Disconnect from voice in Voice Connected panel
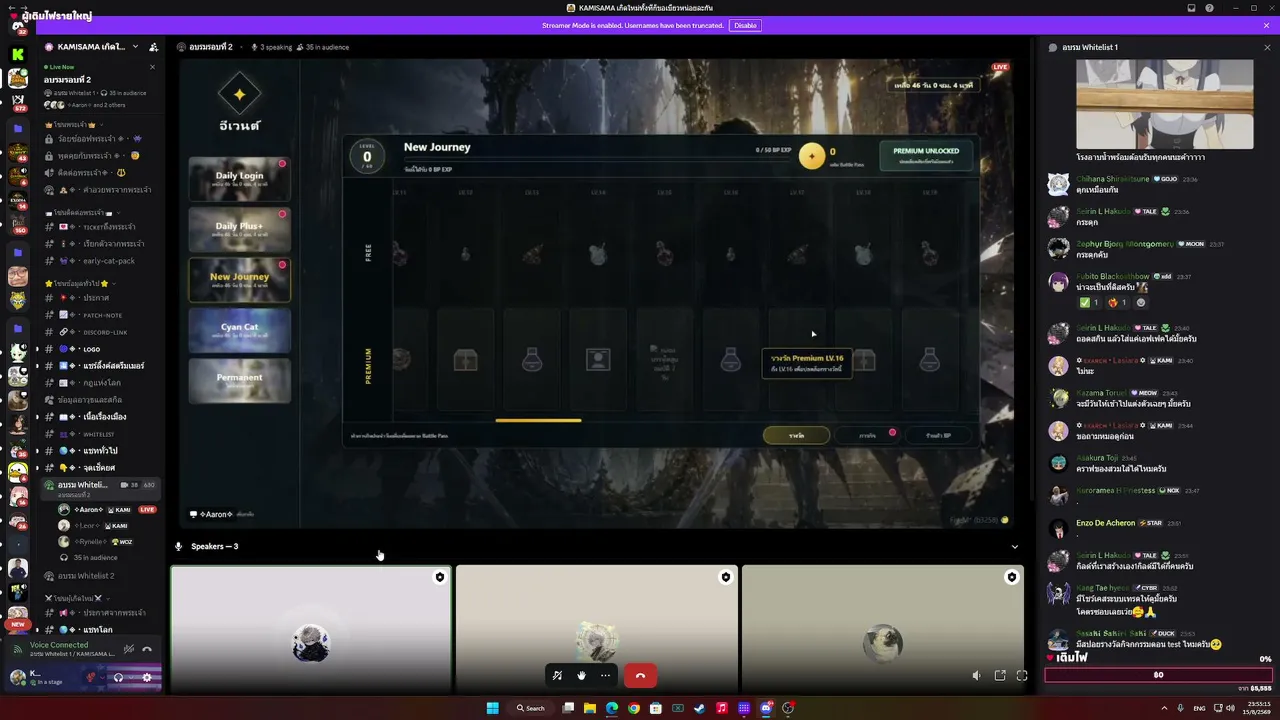The height and width of the screenshot is (720, 1280). coord(147,649)
